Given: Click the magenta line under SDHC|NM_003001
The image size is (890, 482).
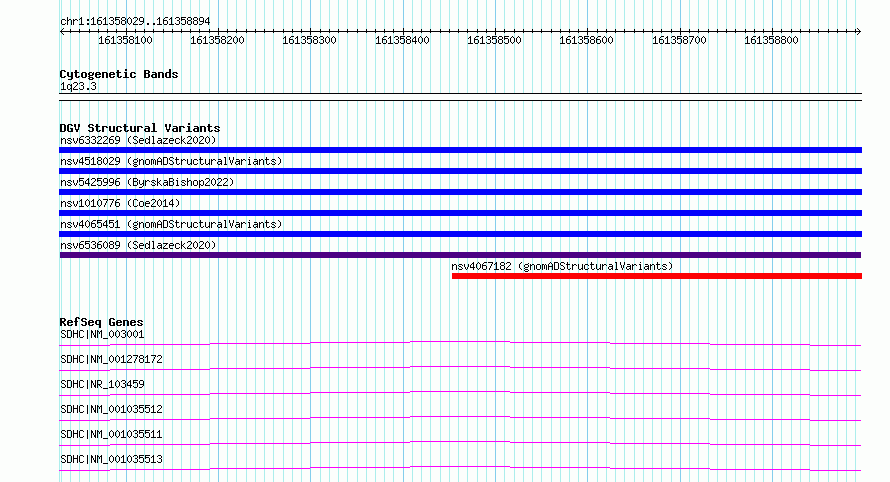Looking at the screenshot, I should pyautogui.click(x=460, y=343).
